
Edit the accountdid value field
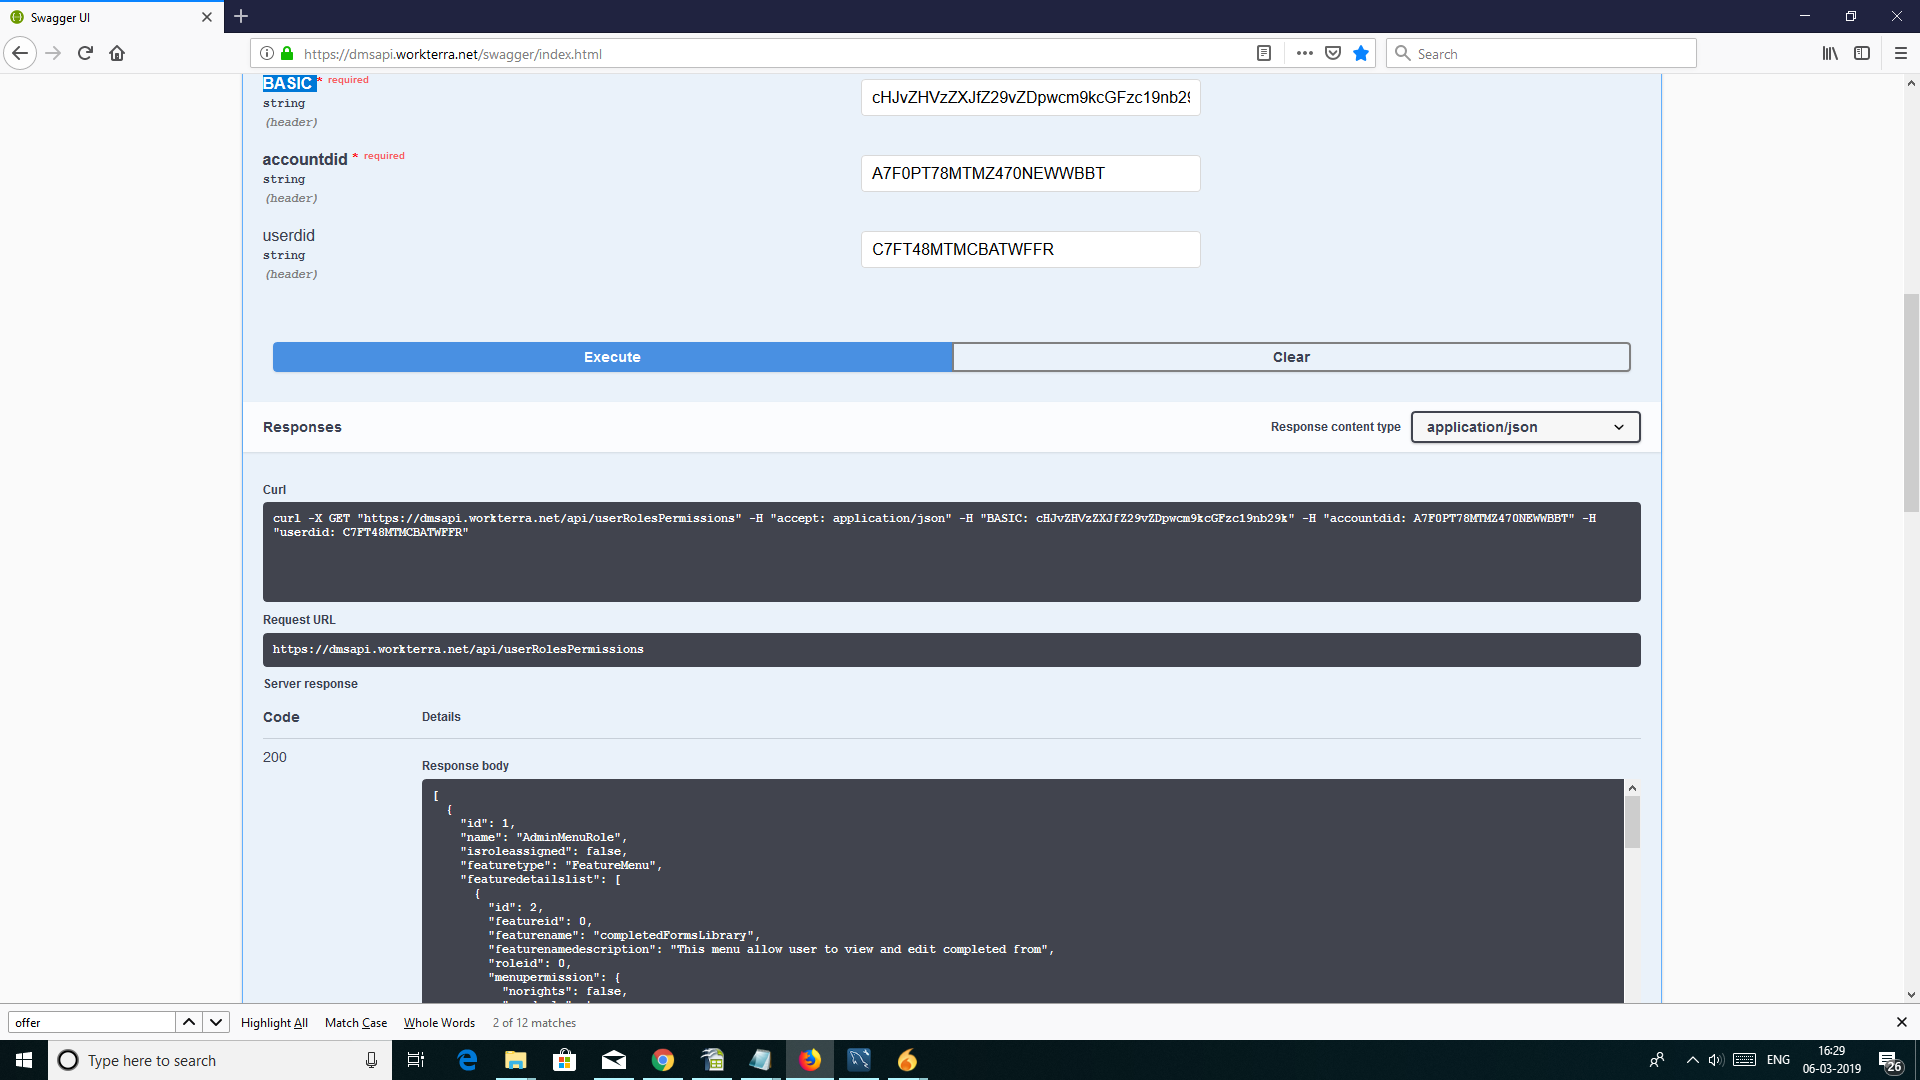(x=1030, y=173)
